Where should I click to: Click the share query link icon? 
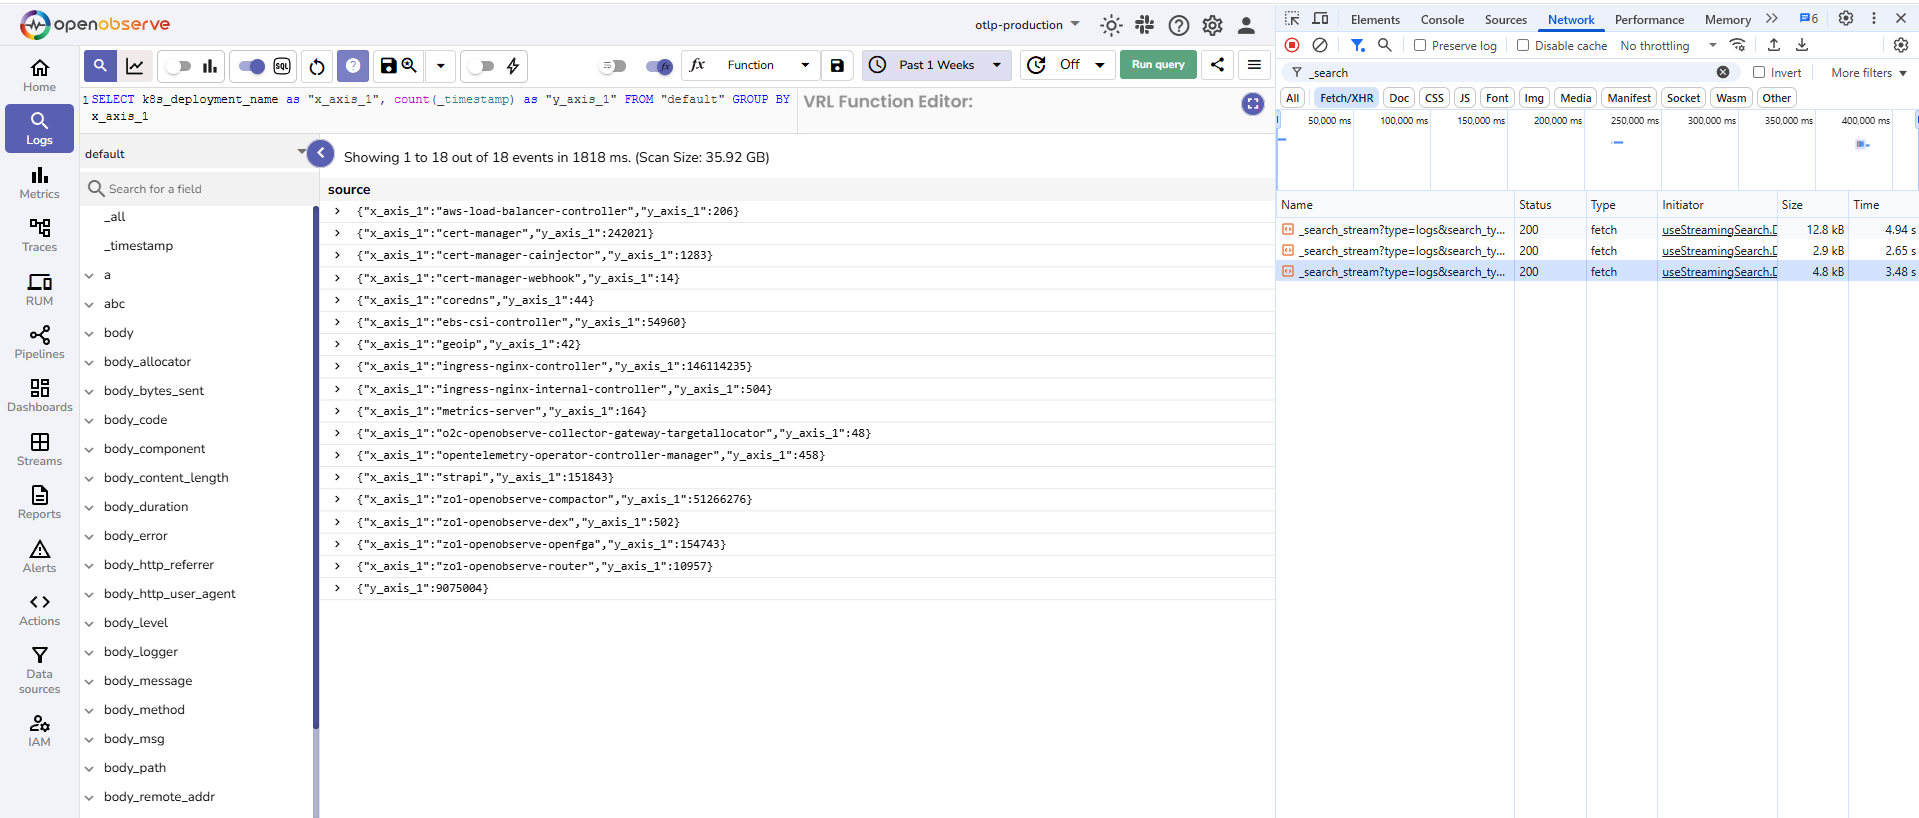tap(1217, 65)
